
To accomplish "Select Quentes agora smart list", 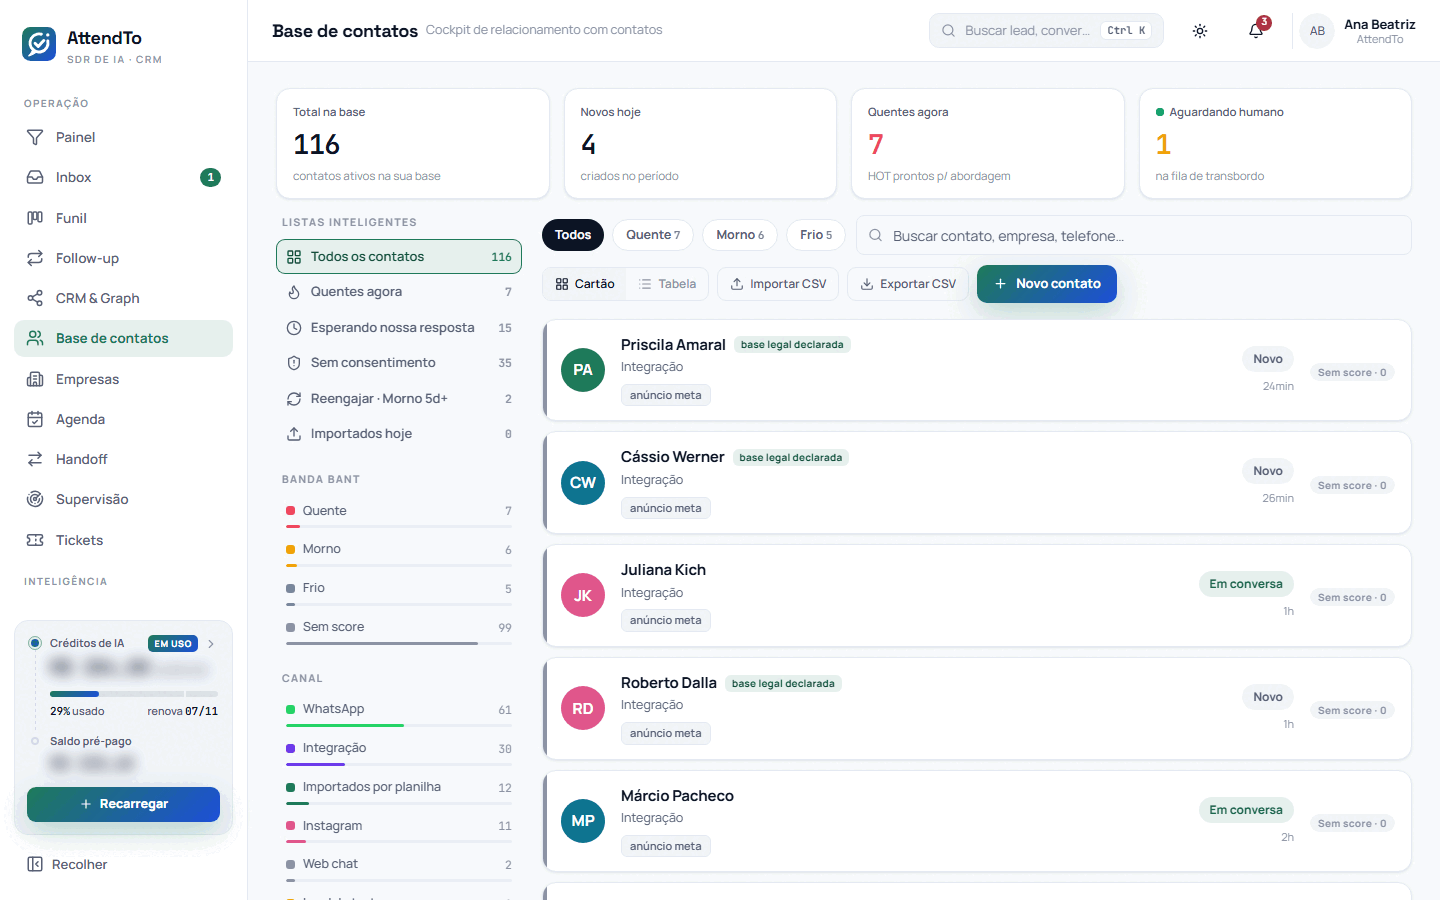I will 399,292.
